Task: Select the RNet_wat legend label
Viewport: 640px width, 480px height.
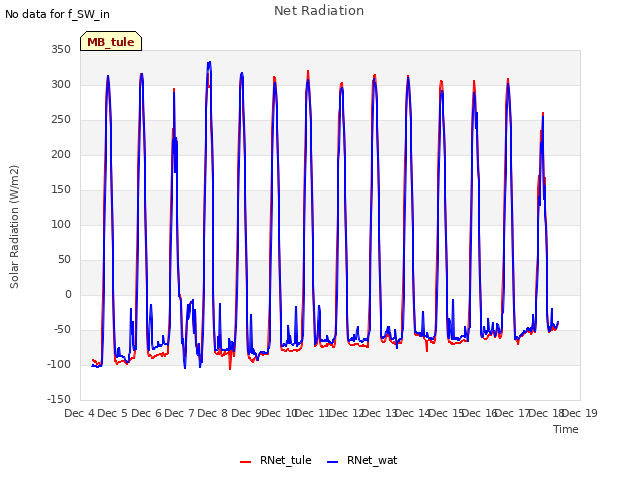Action: pos(372,460)
